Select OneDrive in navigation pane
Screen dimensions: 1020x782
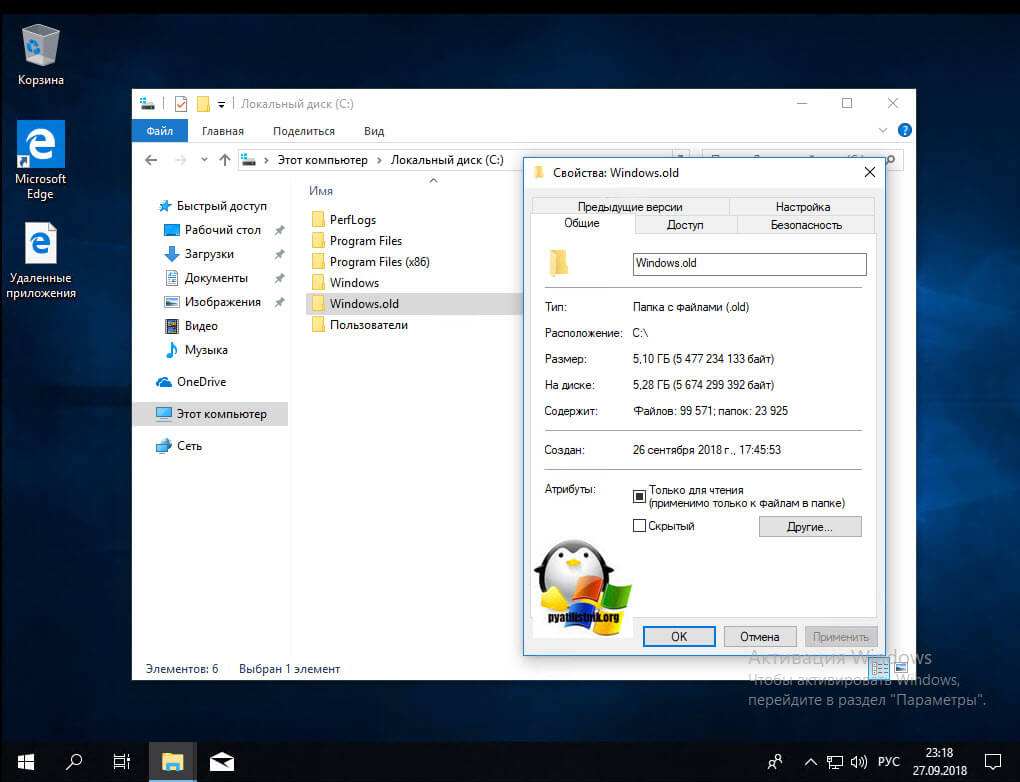(191, 382)
